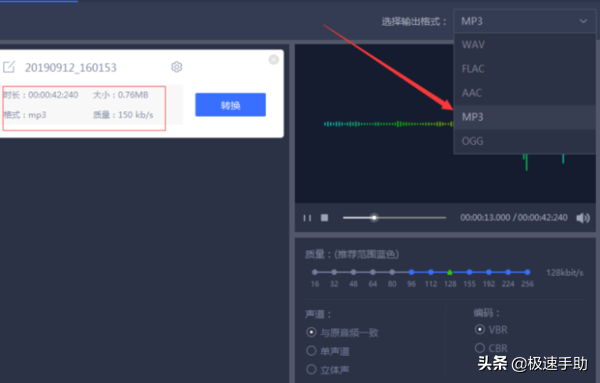600x383 pixels.
Task: Remove the file card with the X icon
Action: pyautogui.click(x=274, y=60)
